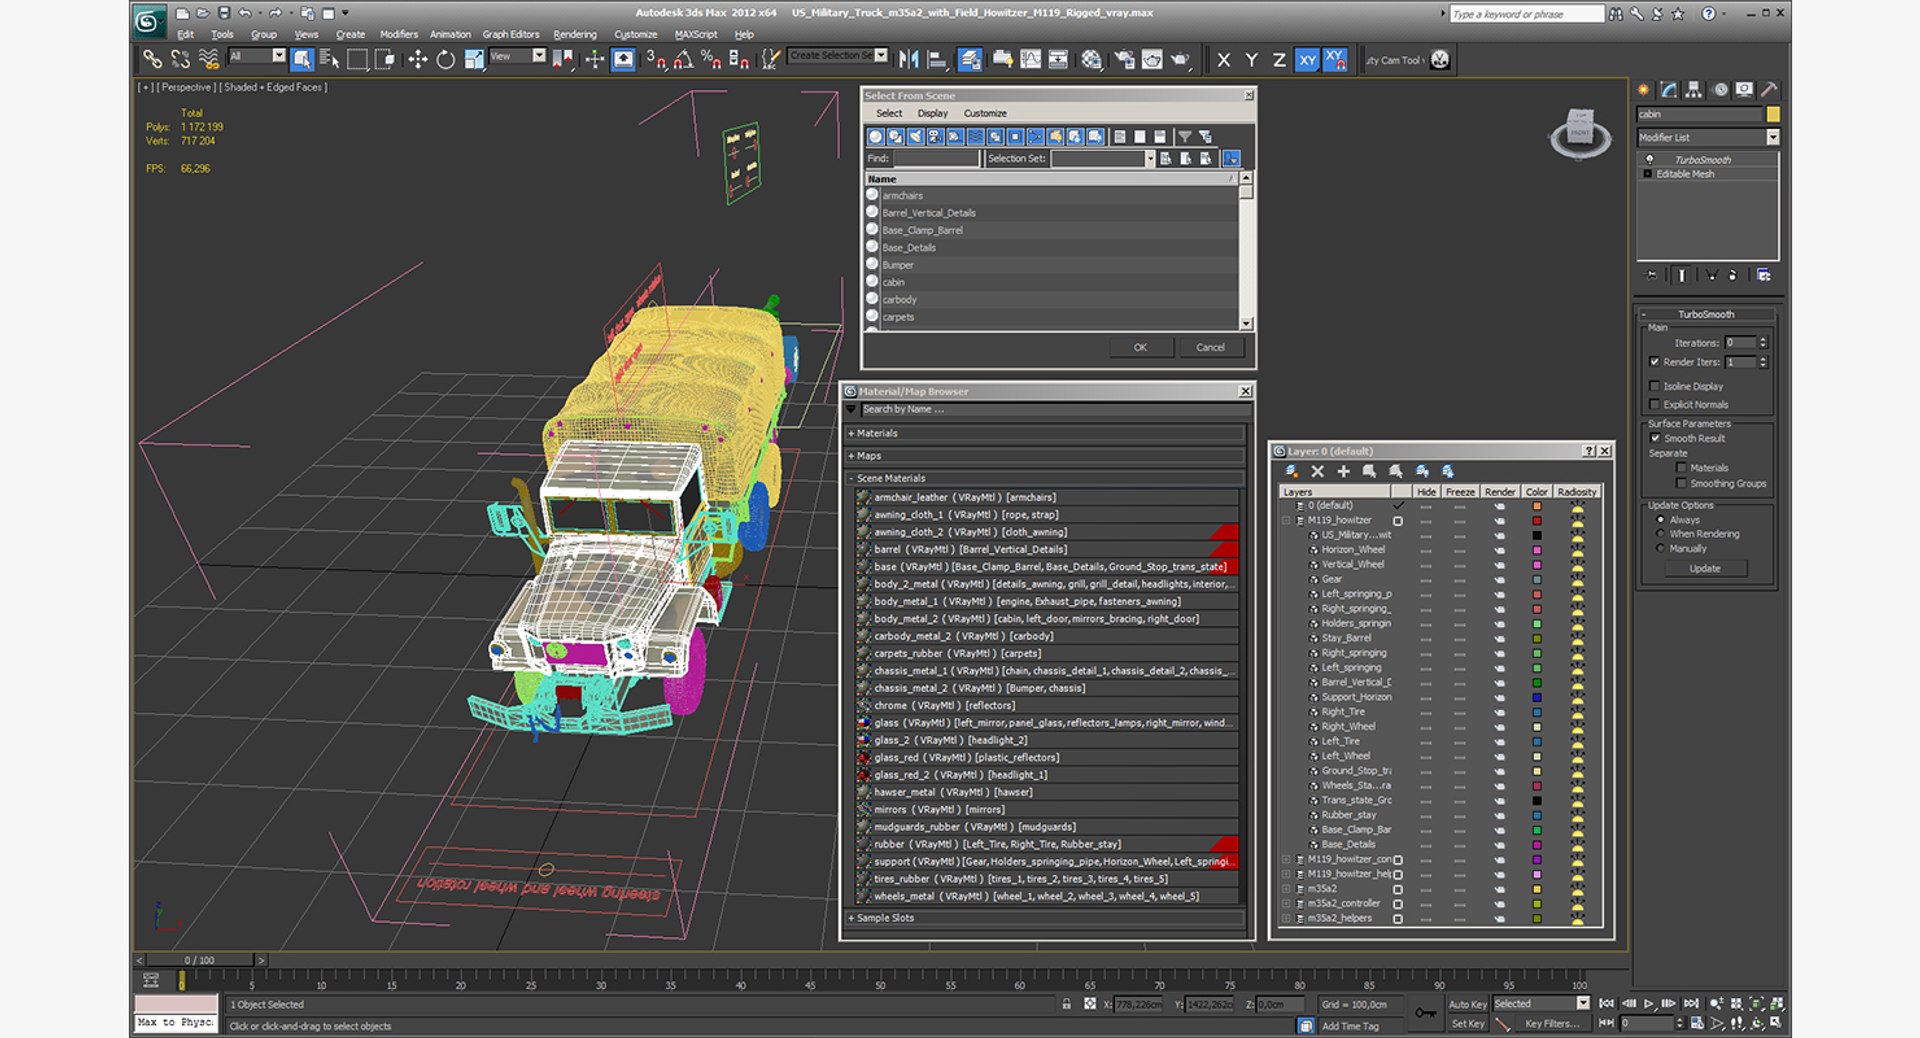Select the When Rendering update option
Image resolution: width=1920 pixels, height=1038 pixels.
pyautogui.click(x=1660, y=534)
